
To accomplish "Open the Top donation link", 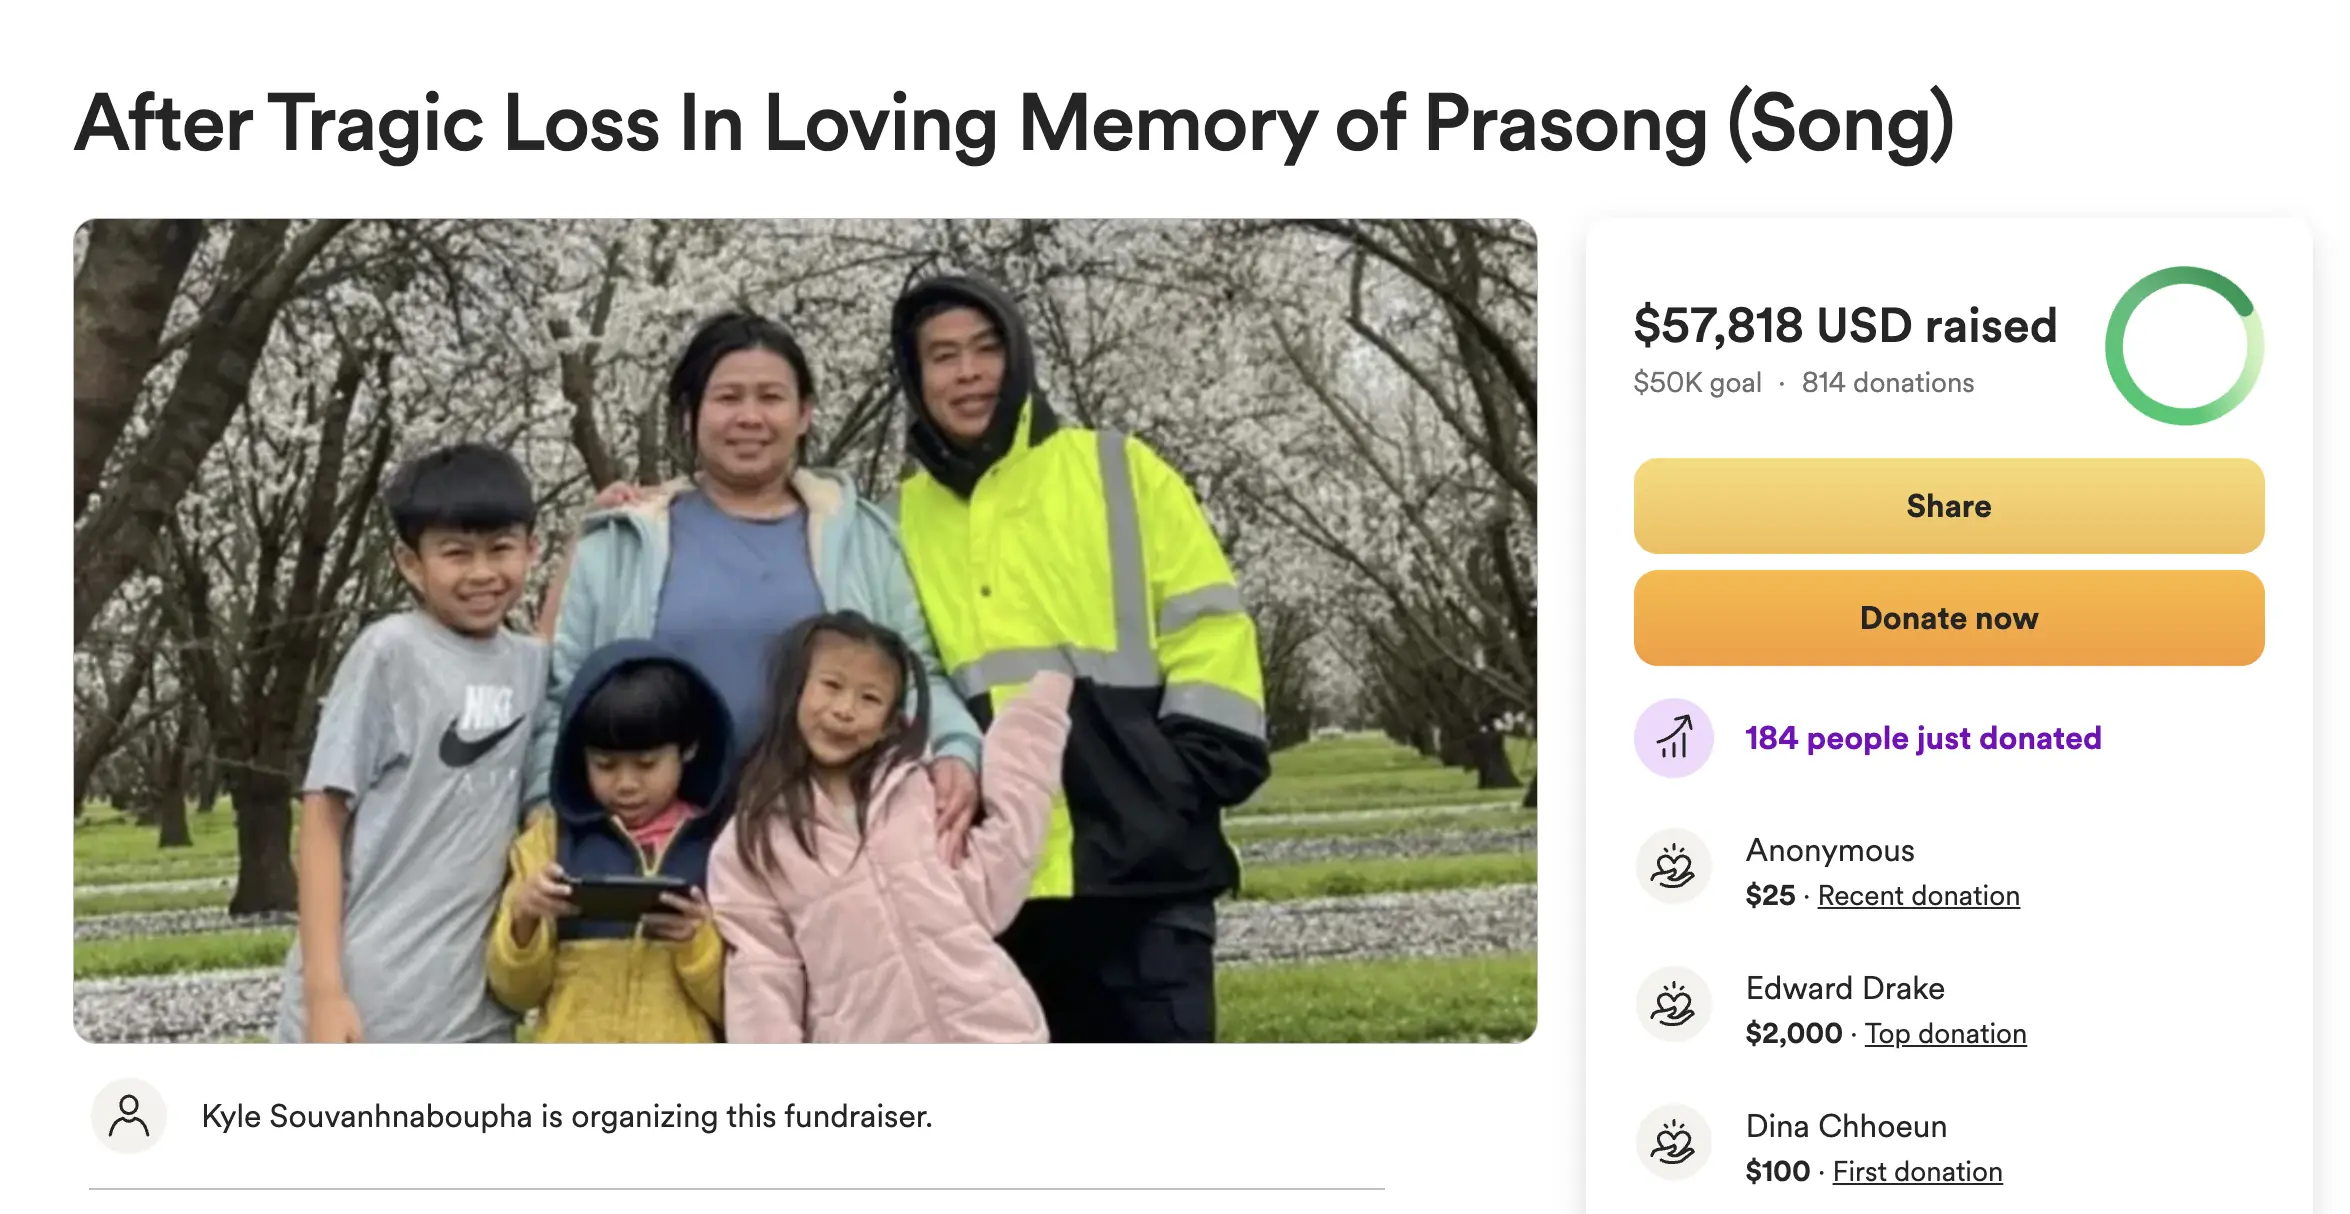I will (1945, 1034).
